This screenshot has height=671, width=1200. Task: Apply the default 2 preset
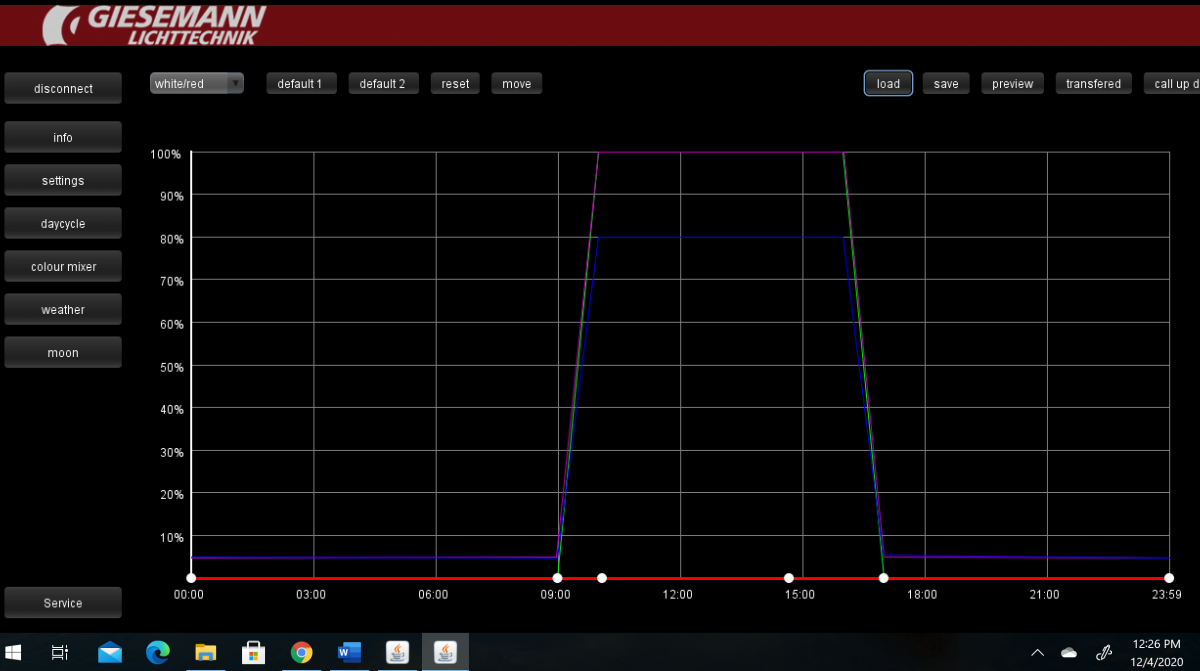point(383,84)
